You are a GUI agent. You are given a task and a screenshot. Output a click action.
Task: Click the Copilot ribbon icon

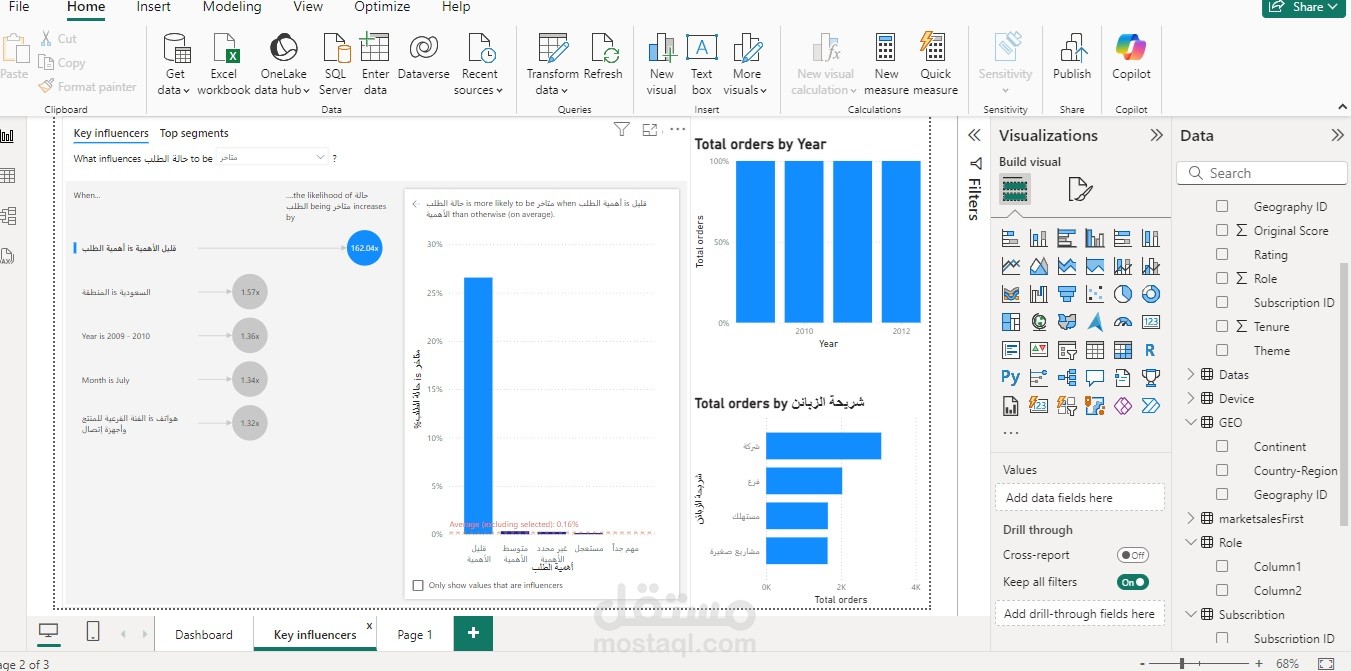[1131, 57]
